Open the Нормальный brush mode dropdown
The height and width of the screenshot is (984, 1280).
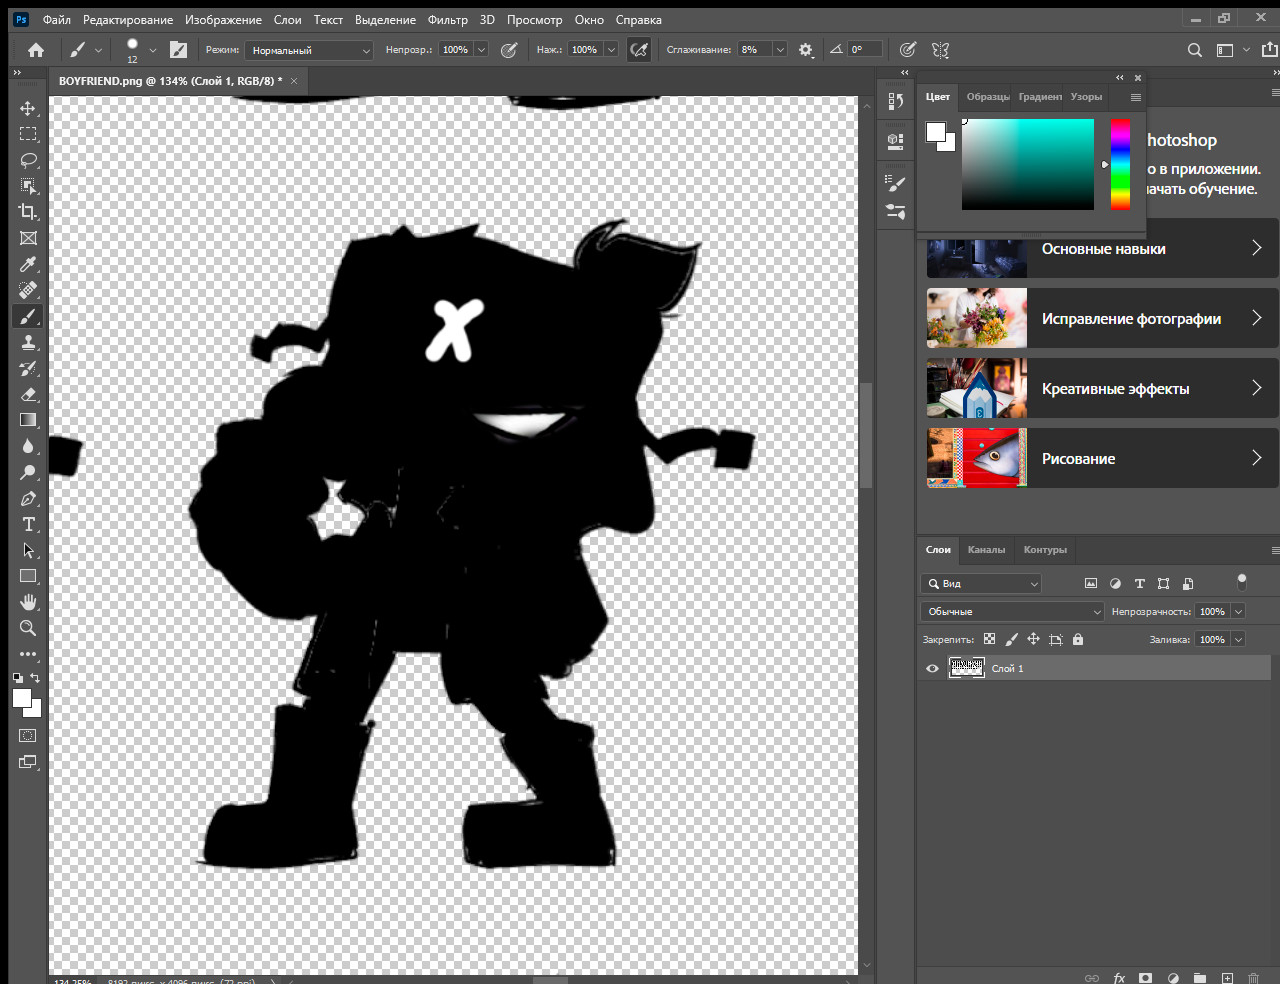308,49
